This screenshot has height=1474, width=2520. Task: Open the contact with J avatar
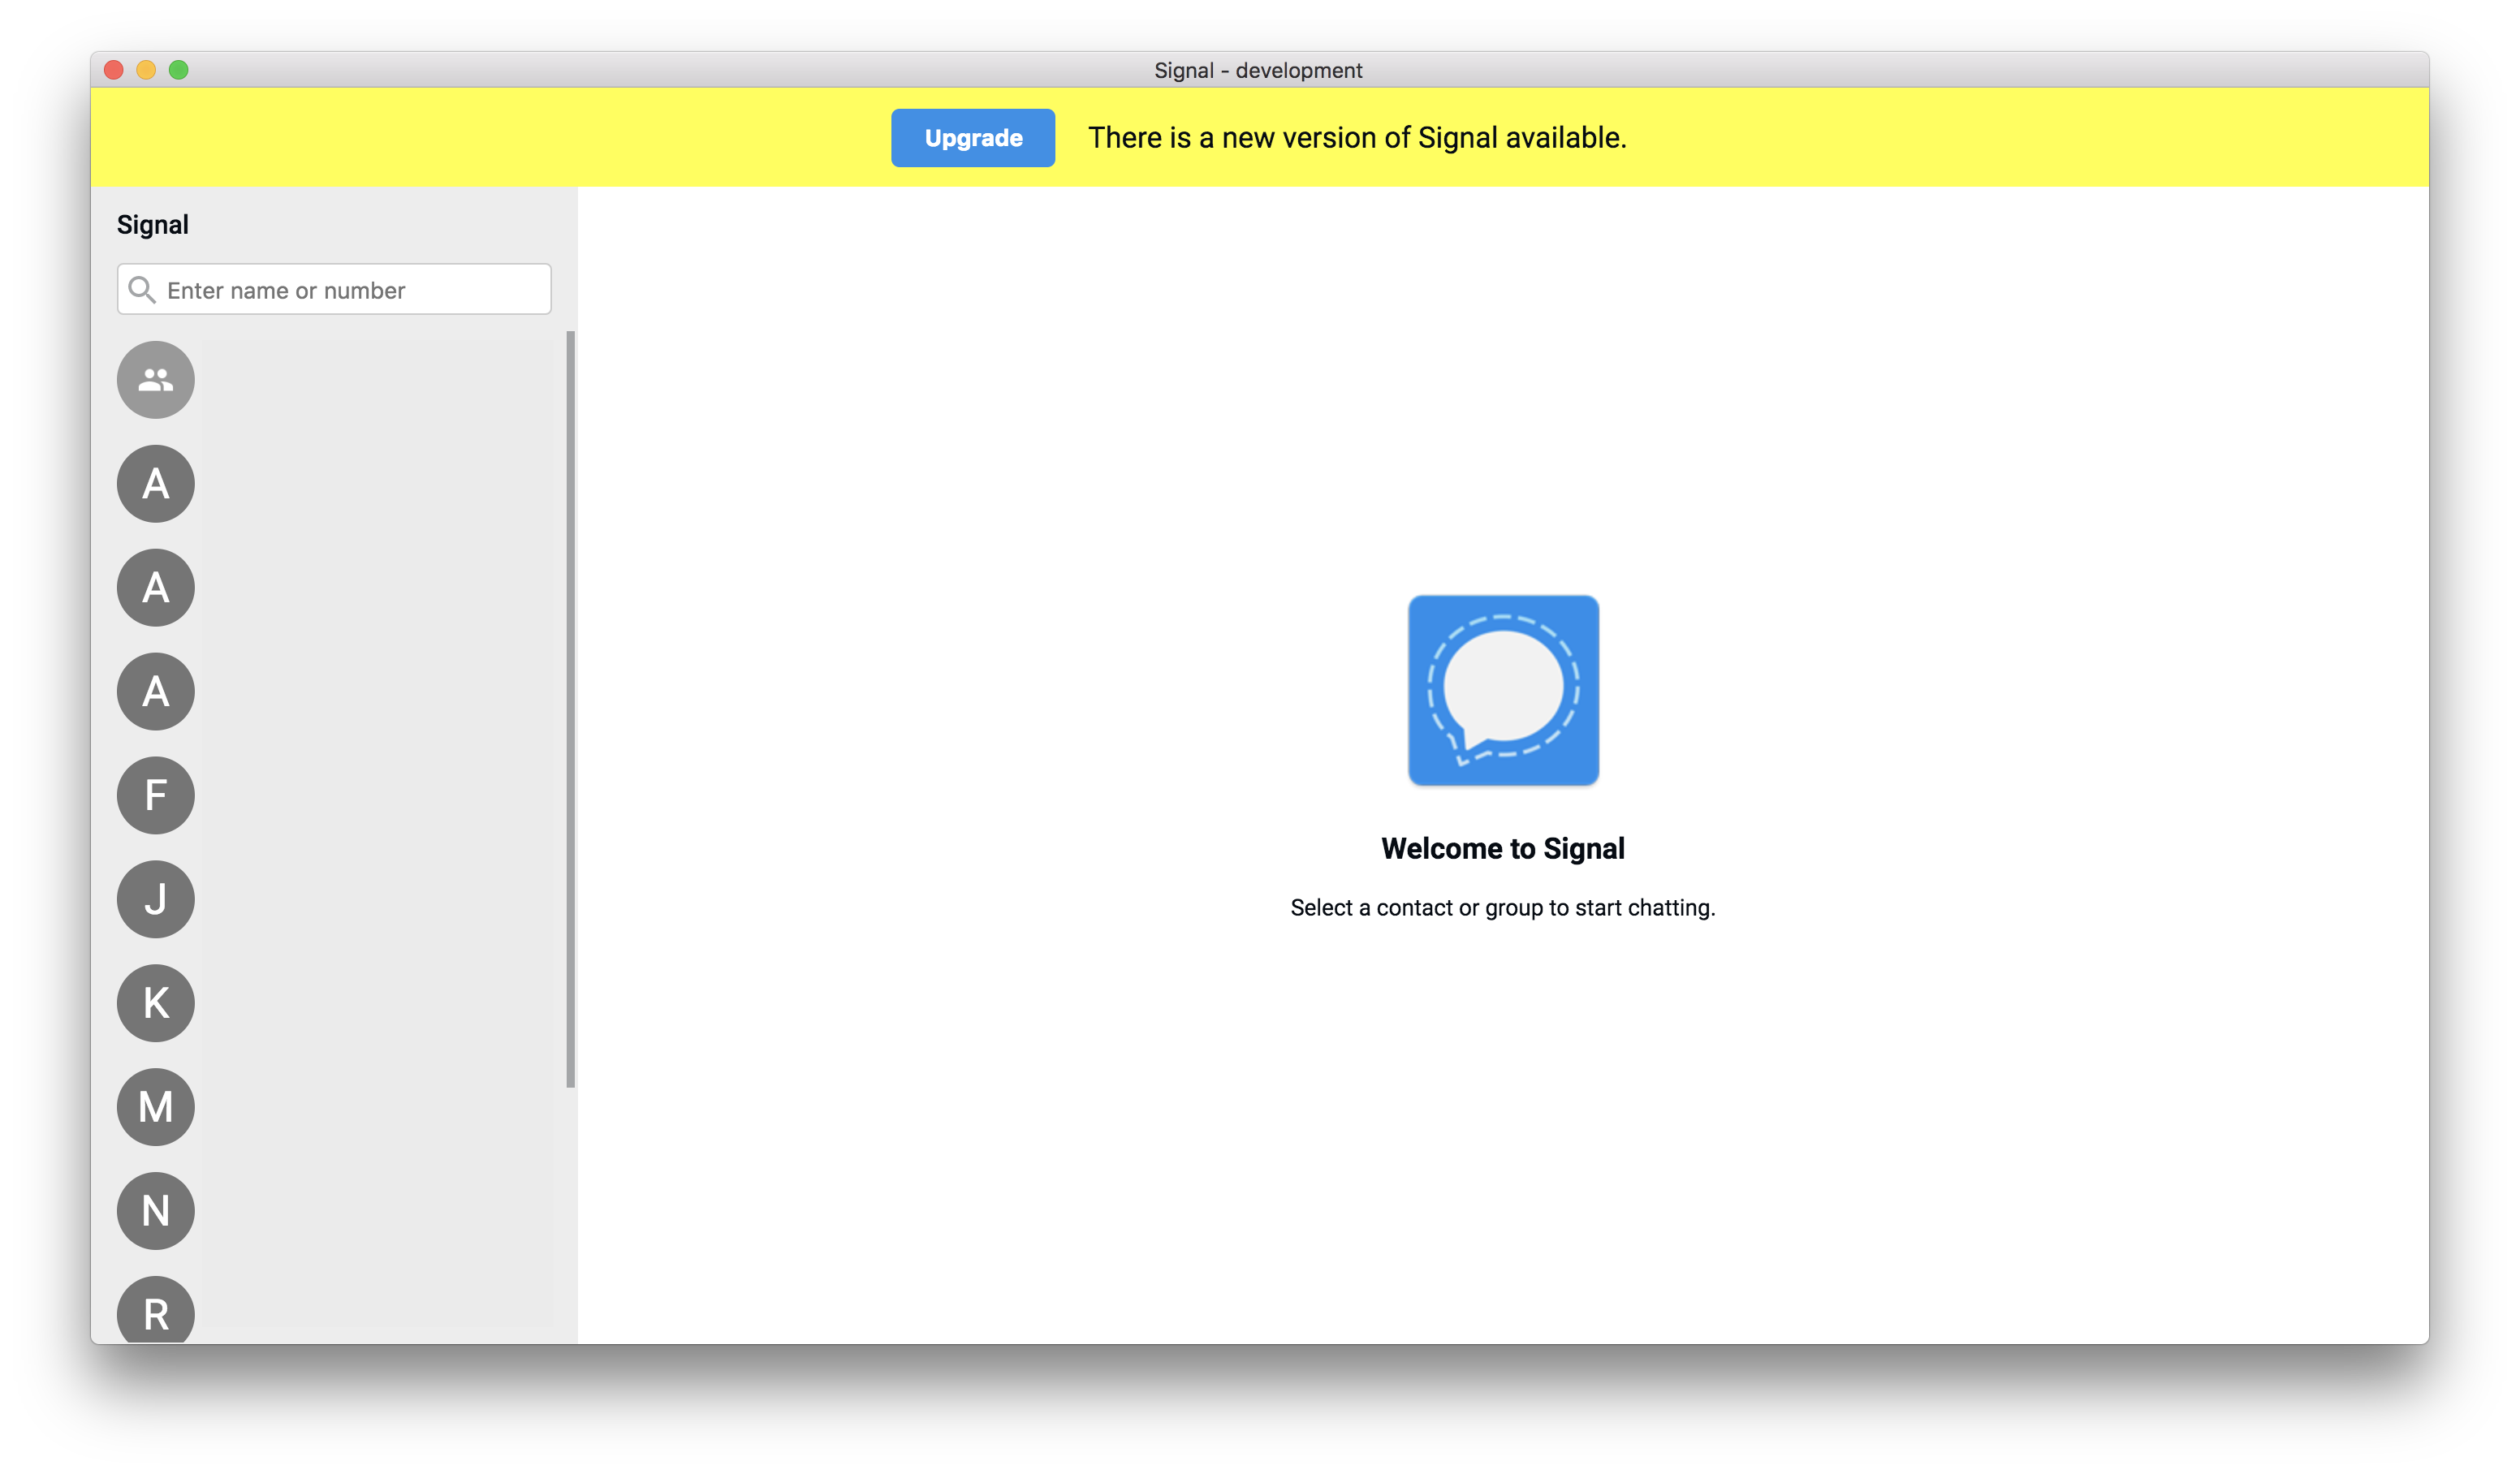155,899
